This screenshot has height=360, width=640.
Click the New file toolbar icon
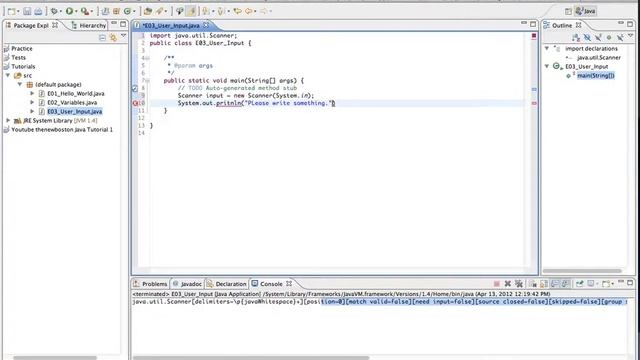11,11
